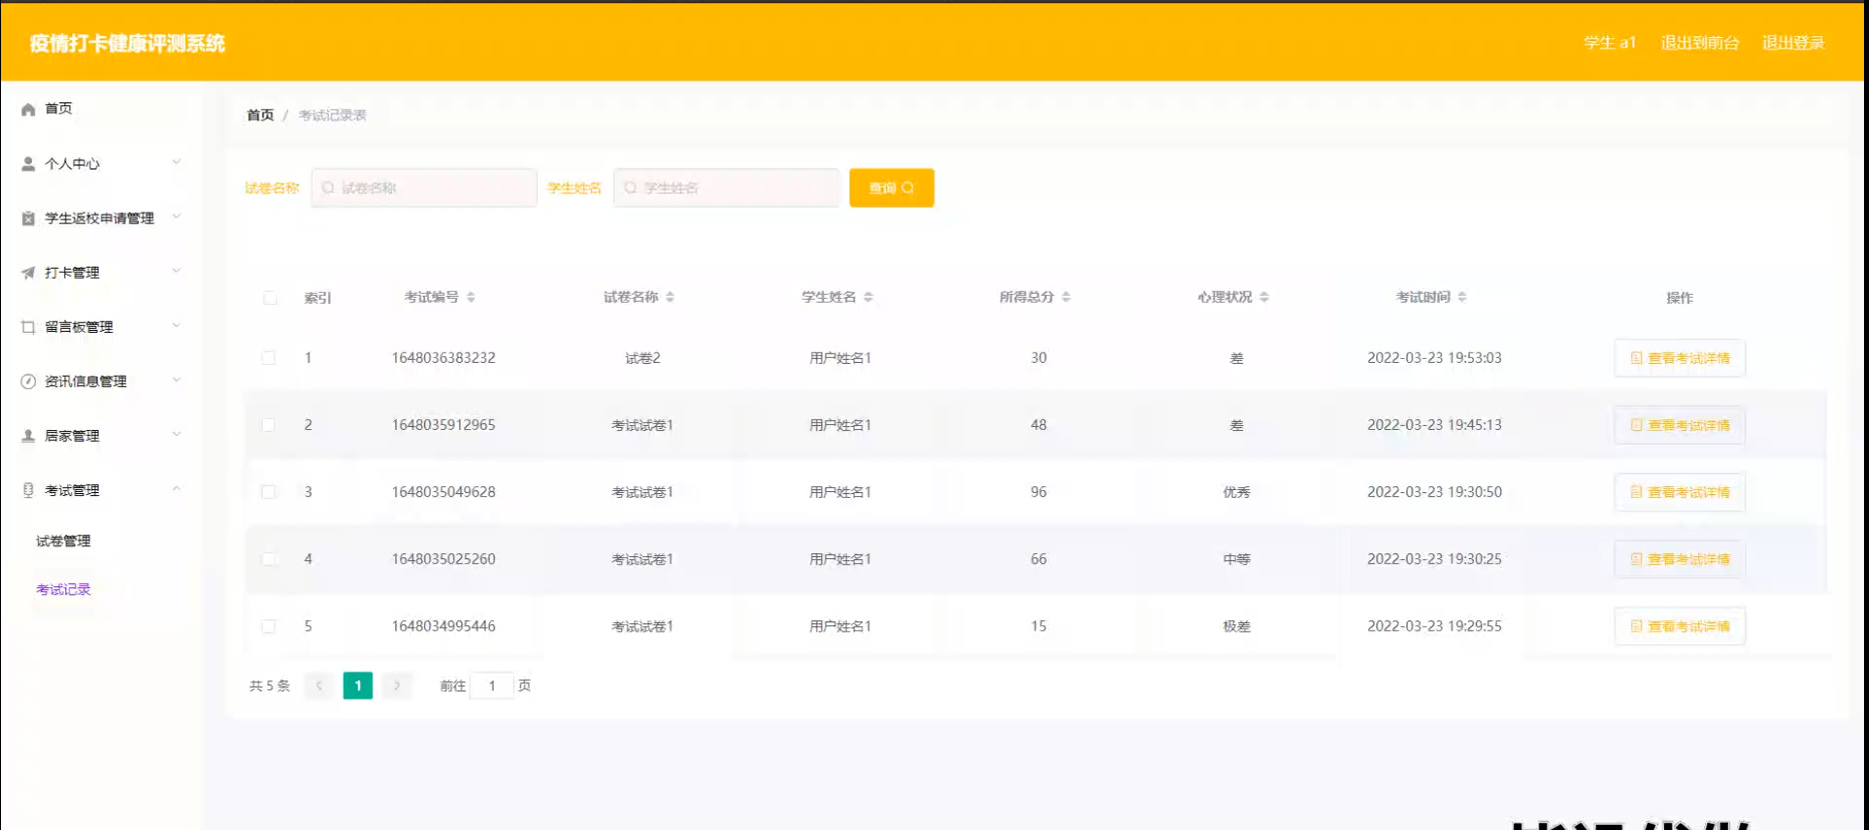View exam details for score 66 row
Viewport: 1869px width, 830px height.
pyautogui.click(x=1679, y=559)
